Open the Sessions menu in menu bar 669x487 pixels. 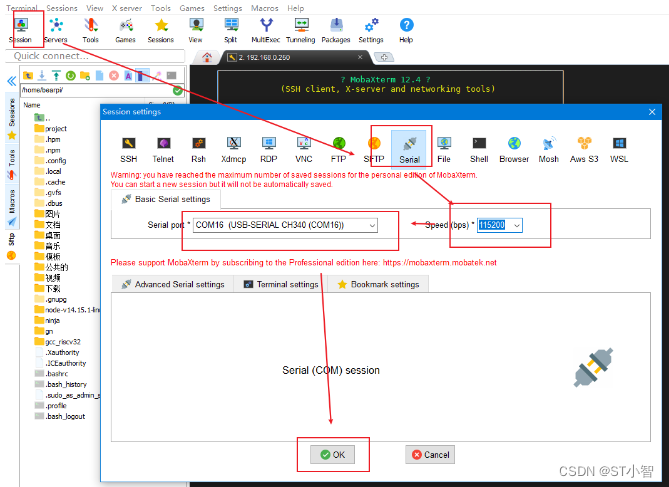point(62,8)
